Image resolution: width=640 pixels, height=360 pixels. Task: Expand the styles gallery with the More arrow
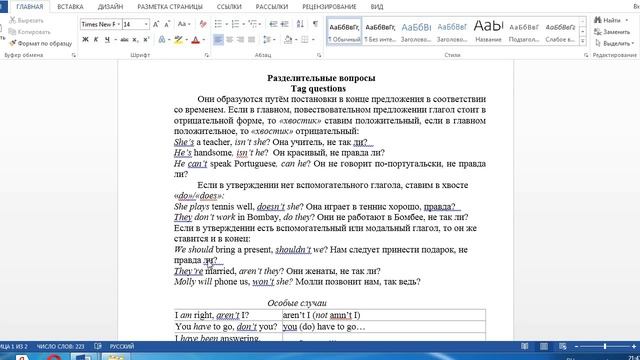point(582,41)
